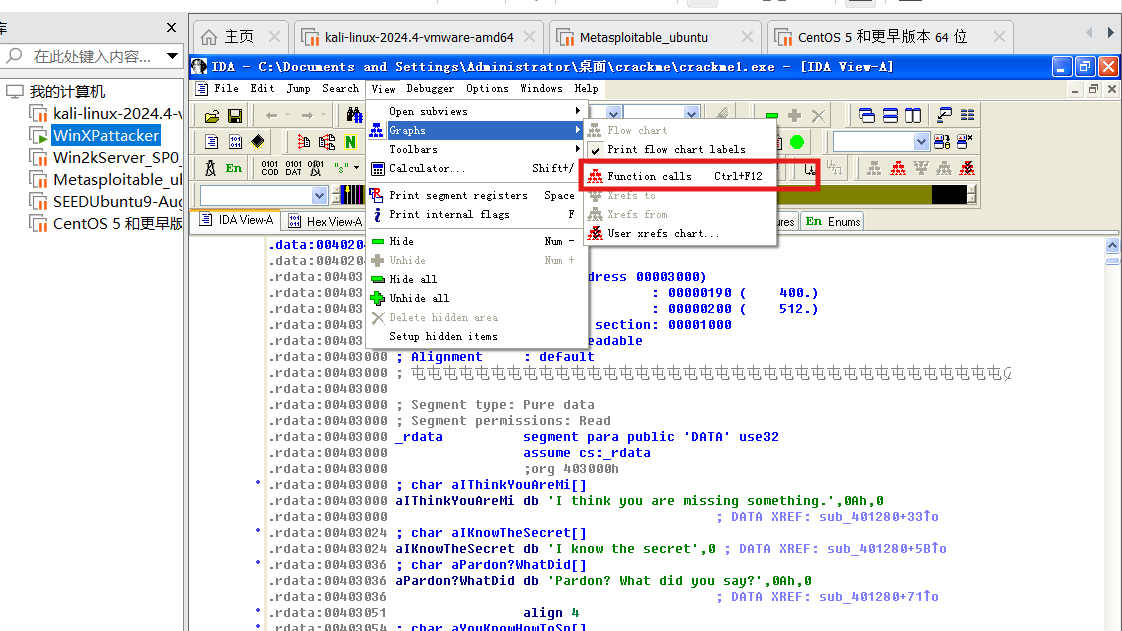Click the forward arrow navigation icon
The width and height of the screenshot is (1122, 631).
pyautogui.click(x=307, y=115)
